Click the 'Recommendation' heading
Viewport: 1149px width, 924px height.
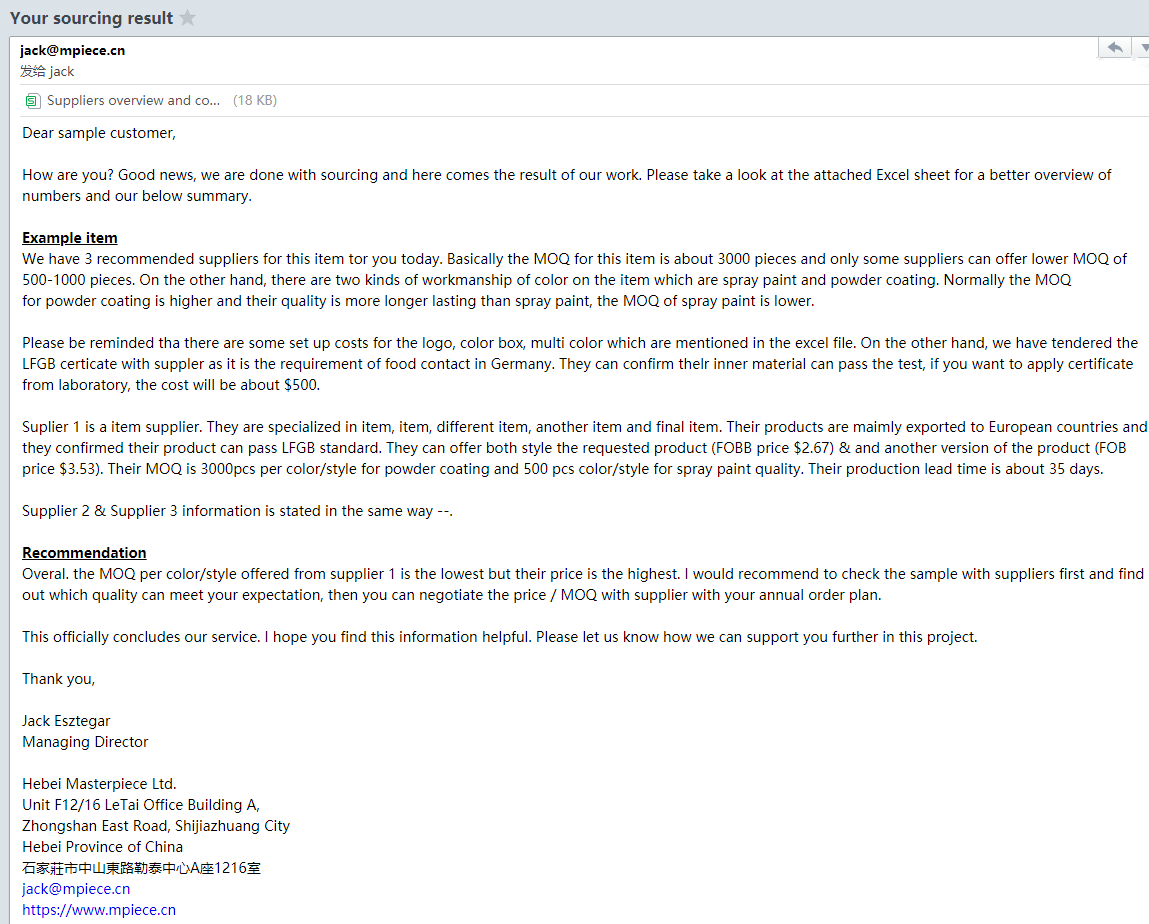pos(84,553)
